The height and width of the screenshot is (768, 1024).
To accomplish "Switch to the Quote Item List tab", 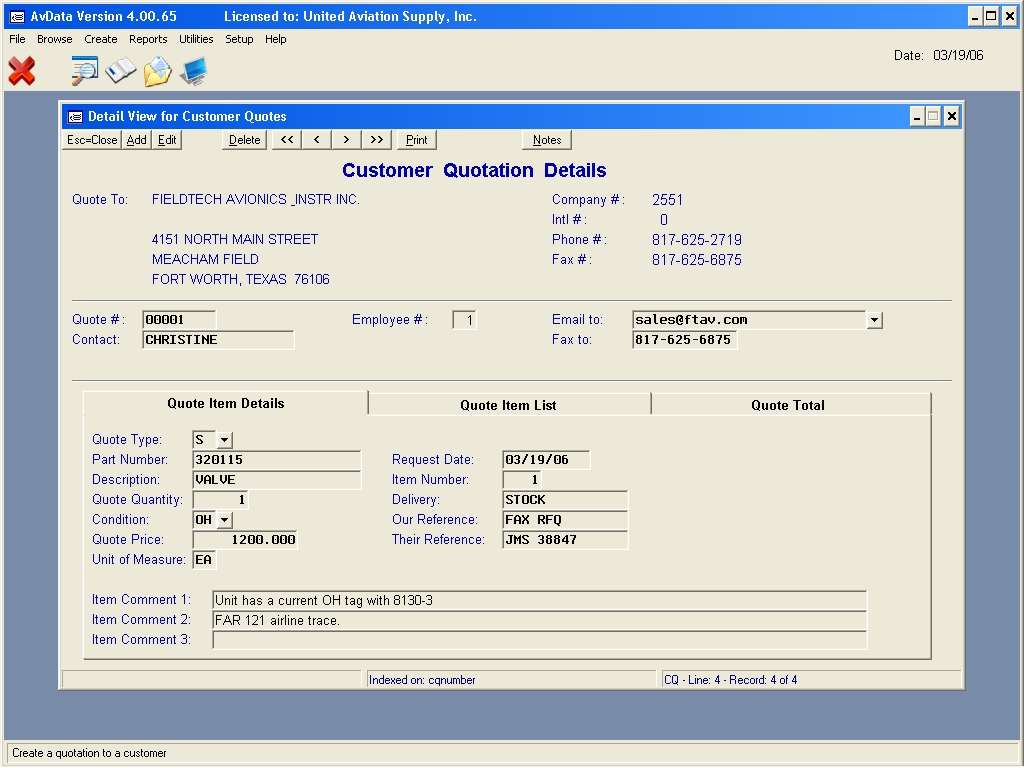I will (x=508, y=405).
